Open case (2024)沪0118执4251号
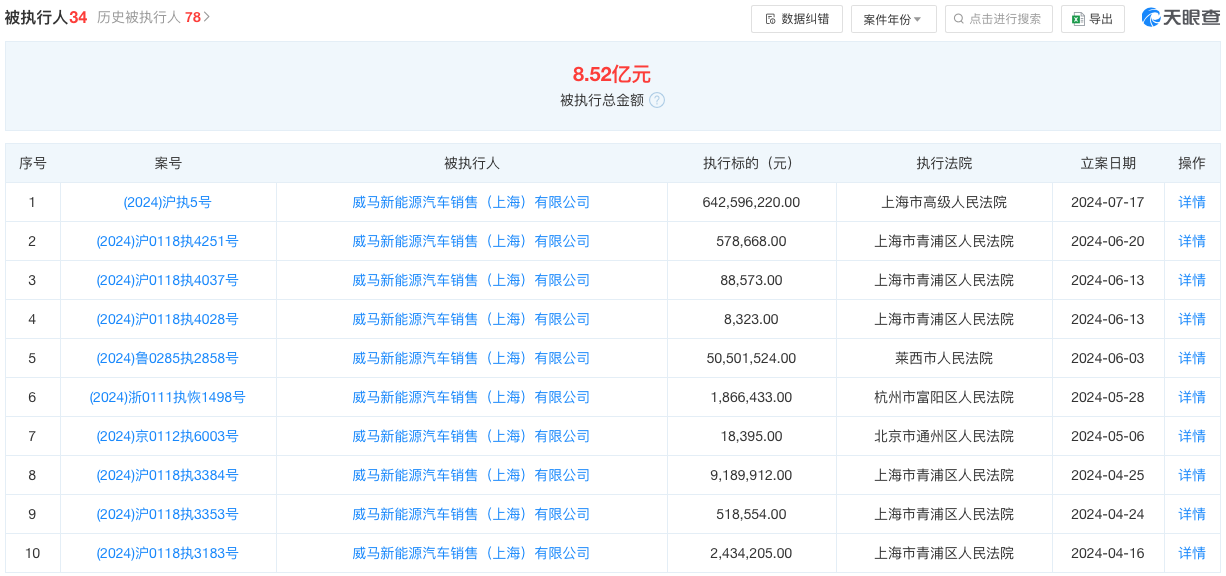 click(168, 241)
